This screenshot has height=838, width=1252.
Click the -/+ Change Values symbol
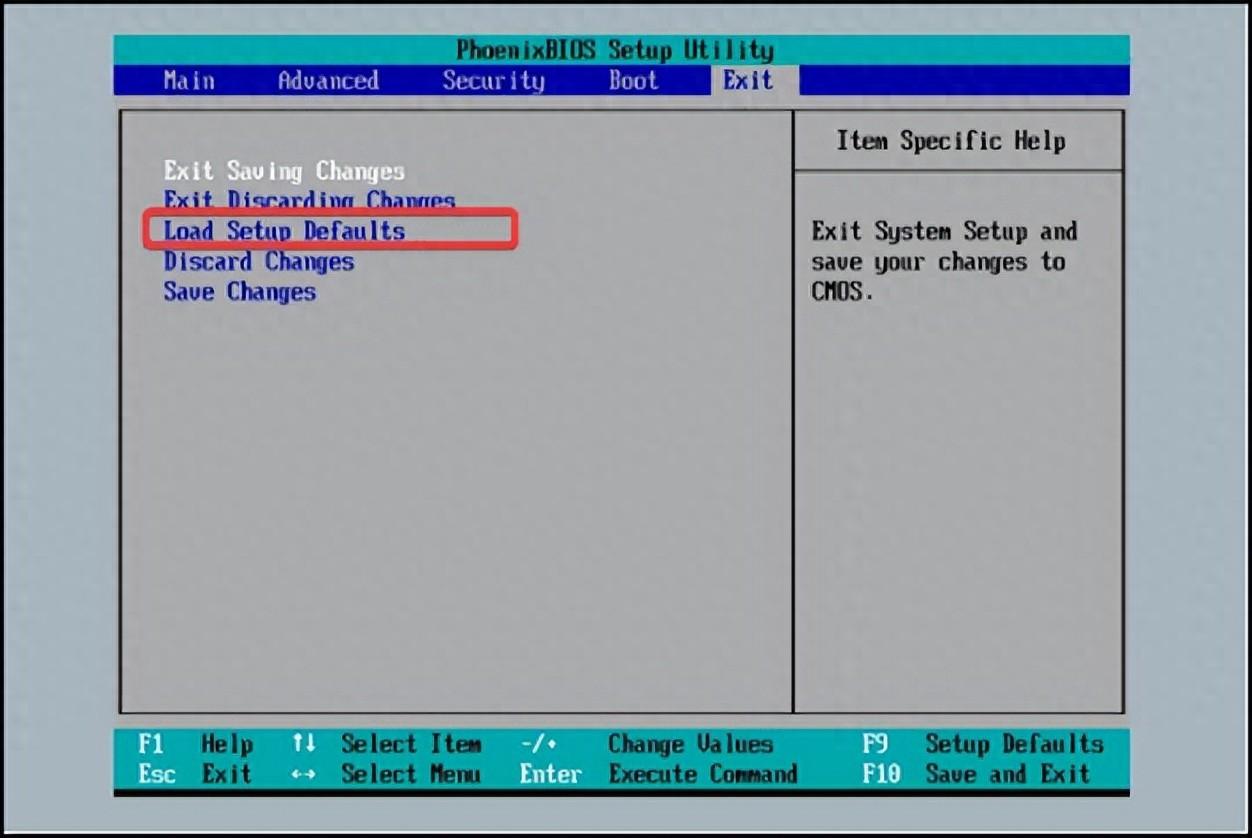(x=538, y=744)
